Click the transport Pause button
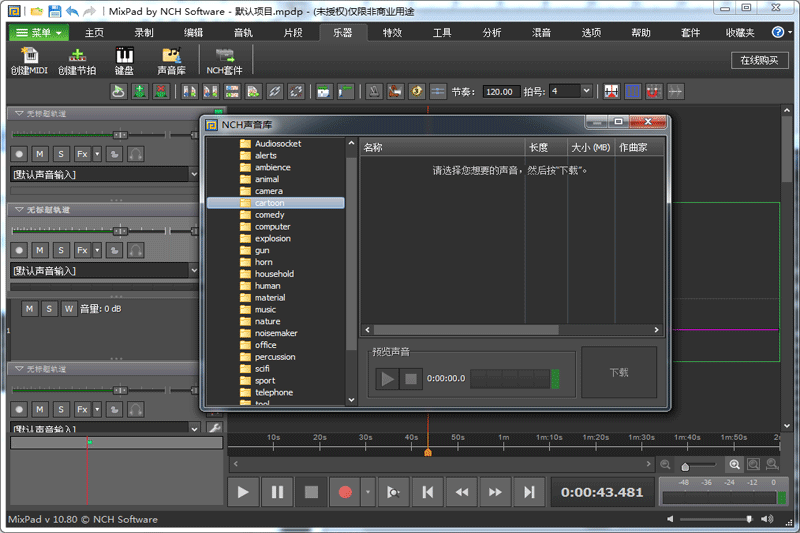 click(277, 492)
